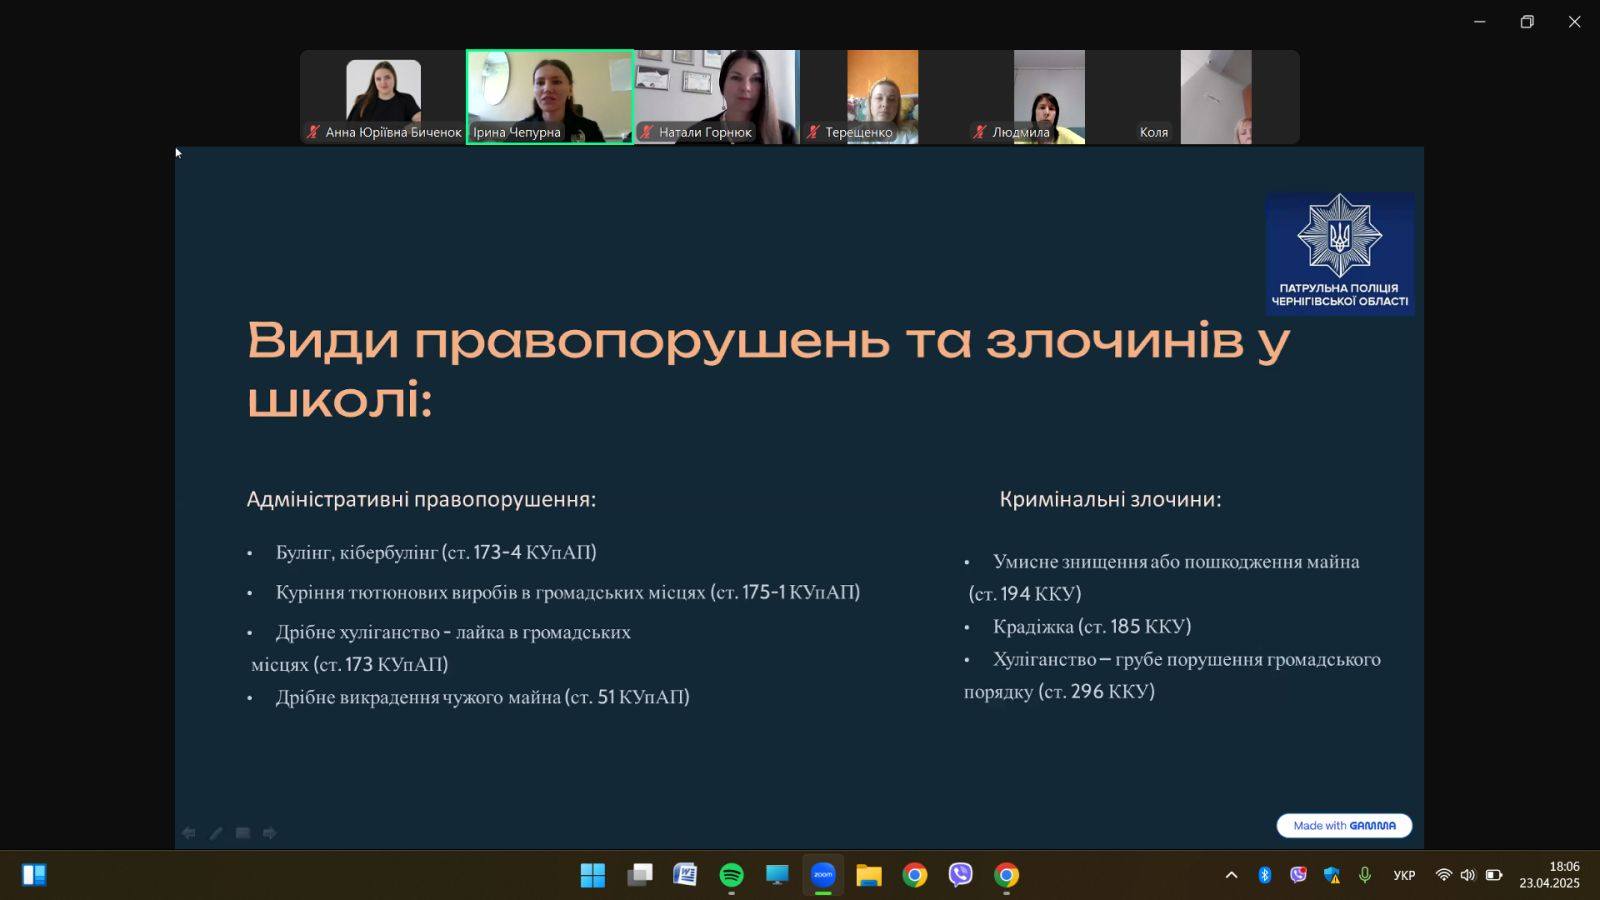Viewport: 1600px width, 900px height.
Task: Open File Explorer from taskbar
Action: [x=869, y=875]
